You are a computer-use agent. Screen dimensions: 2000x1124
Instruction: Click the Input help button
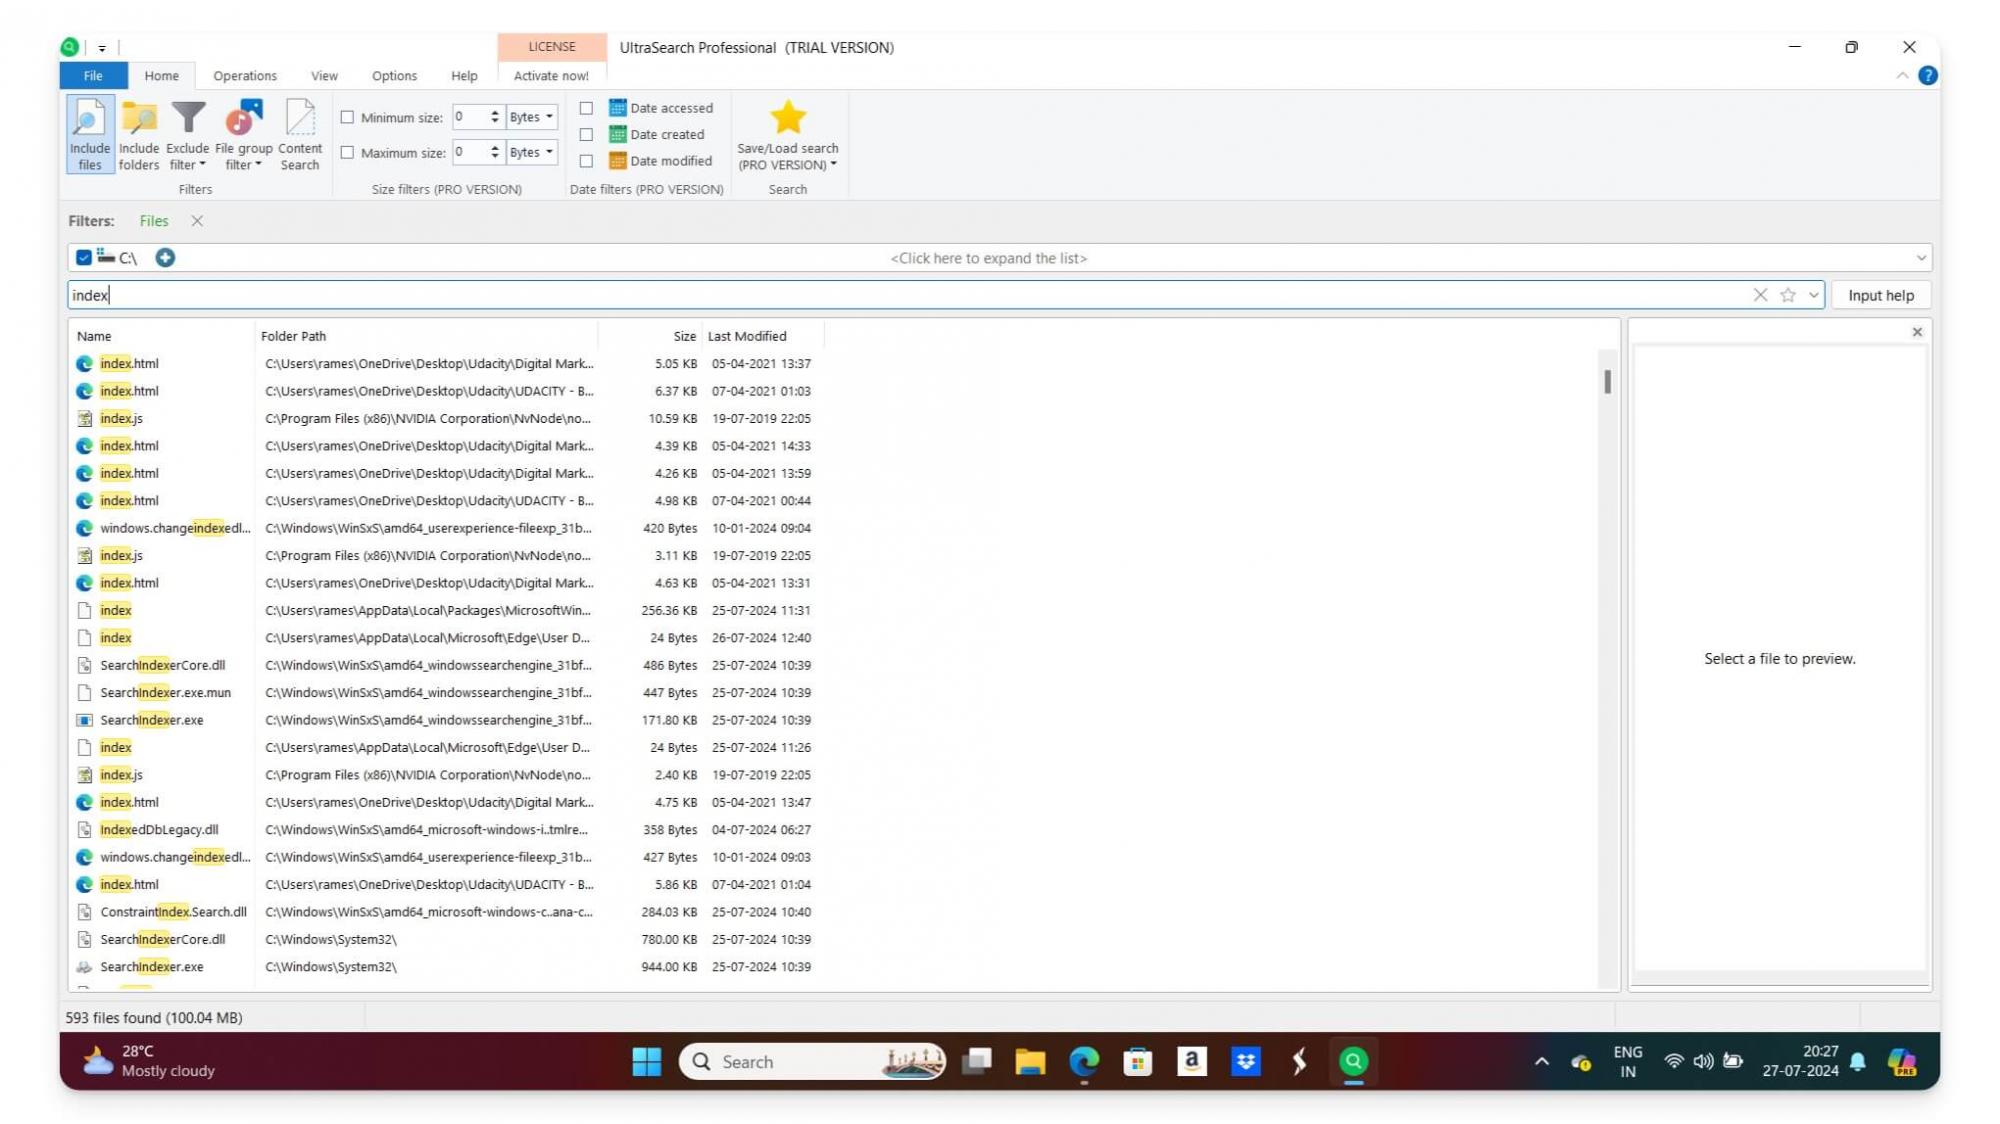(x=1880, y=295)
